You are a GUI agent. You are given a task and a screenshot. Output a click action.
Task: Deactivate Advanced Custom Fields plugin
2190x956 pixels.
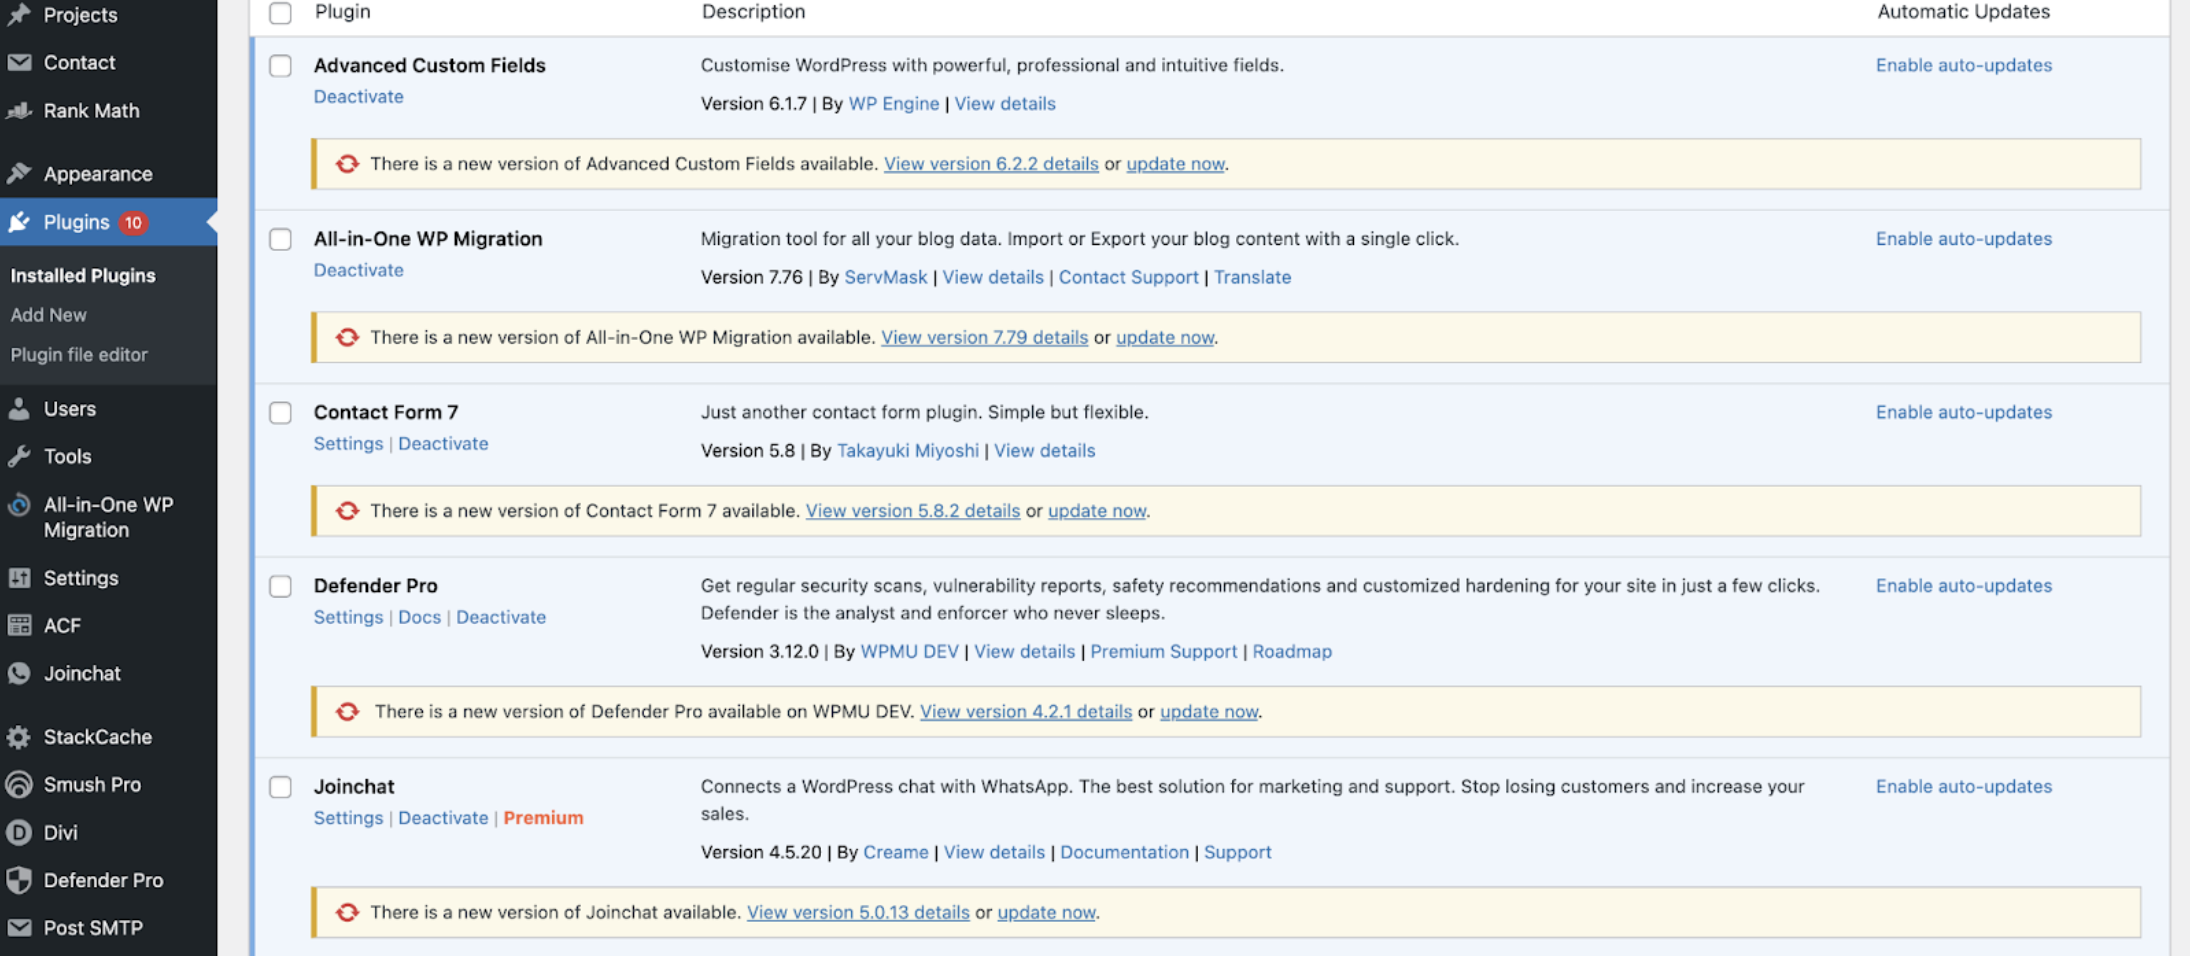(x=358, y=96)
